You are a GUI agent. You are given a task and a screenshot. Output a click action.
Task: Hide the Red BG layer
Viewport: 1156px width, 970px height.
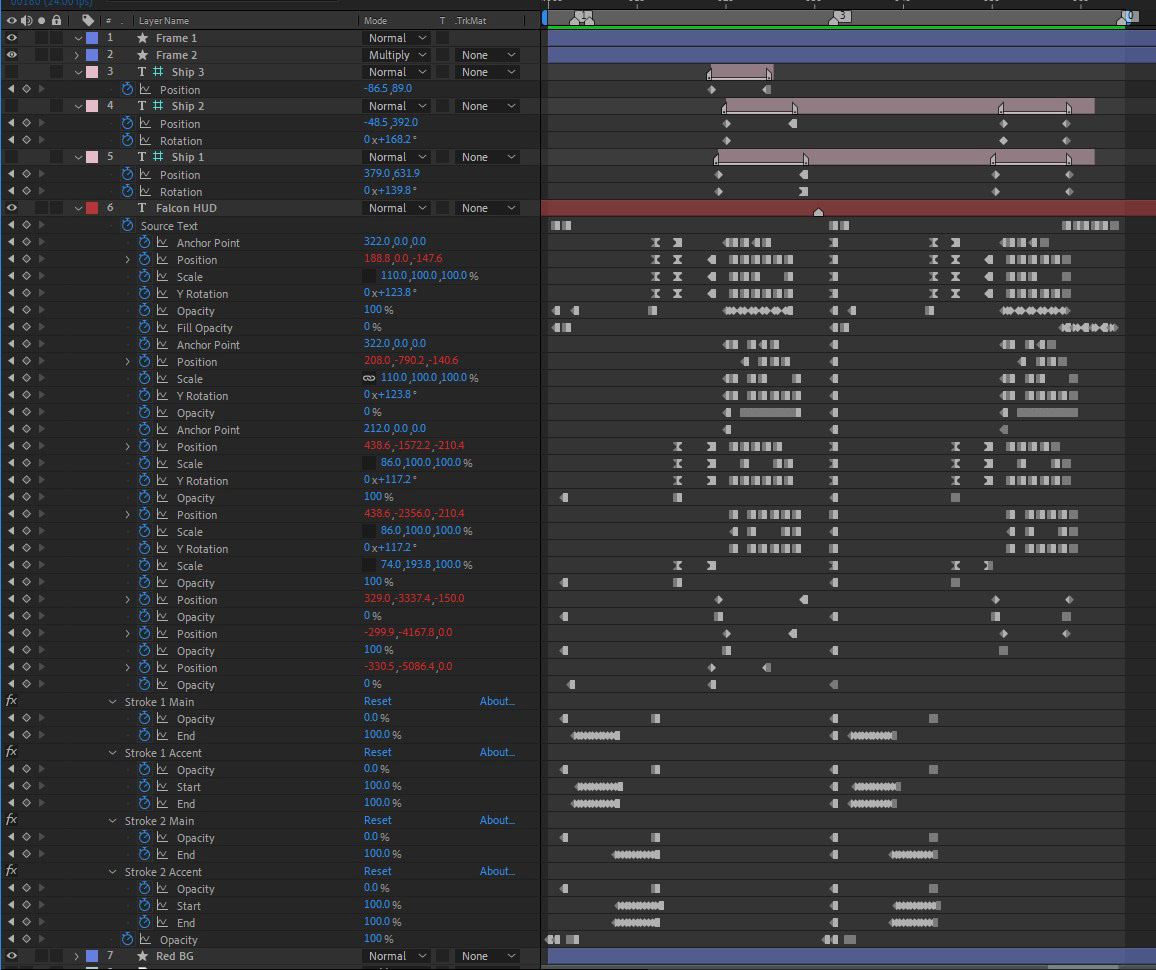click(11, 956)
